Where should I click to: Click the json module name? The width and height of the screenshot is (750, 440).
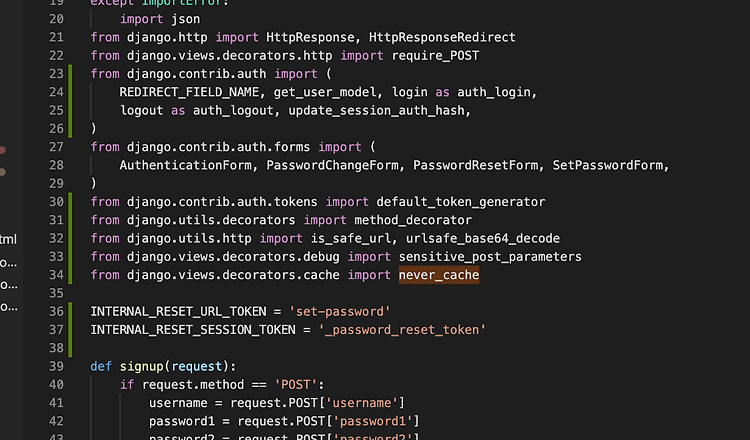pyautogui.click(x=186, y=19)
